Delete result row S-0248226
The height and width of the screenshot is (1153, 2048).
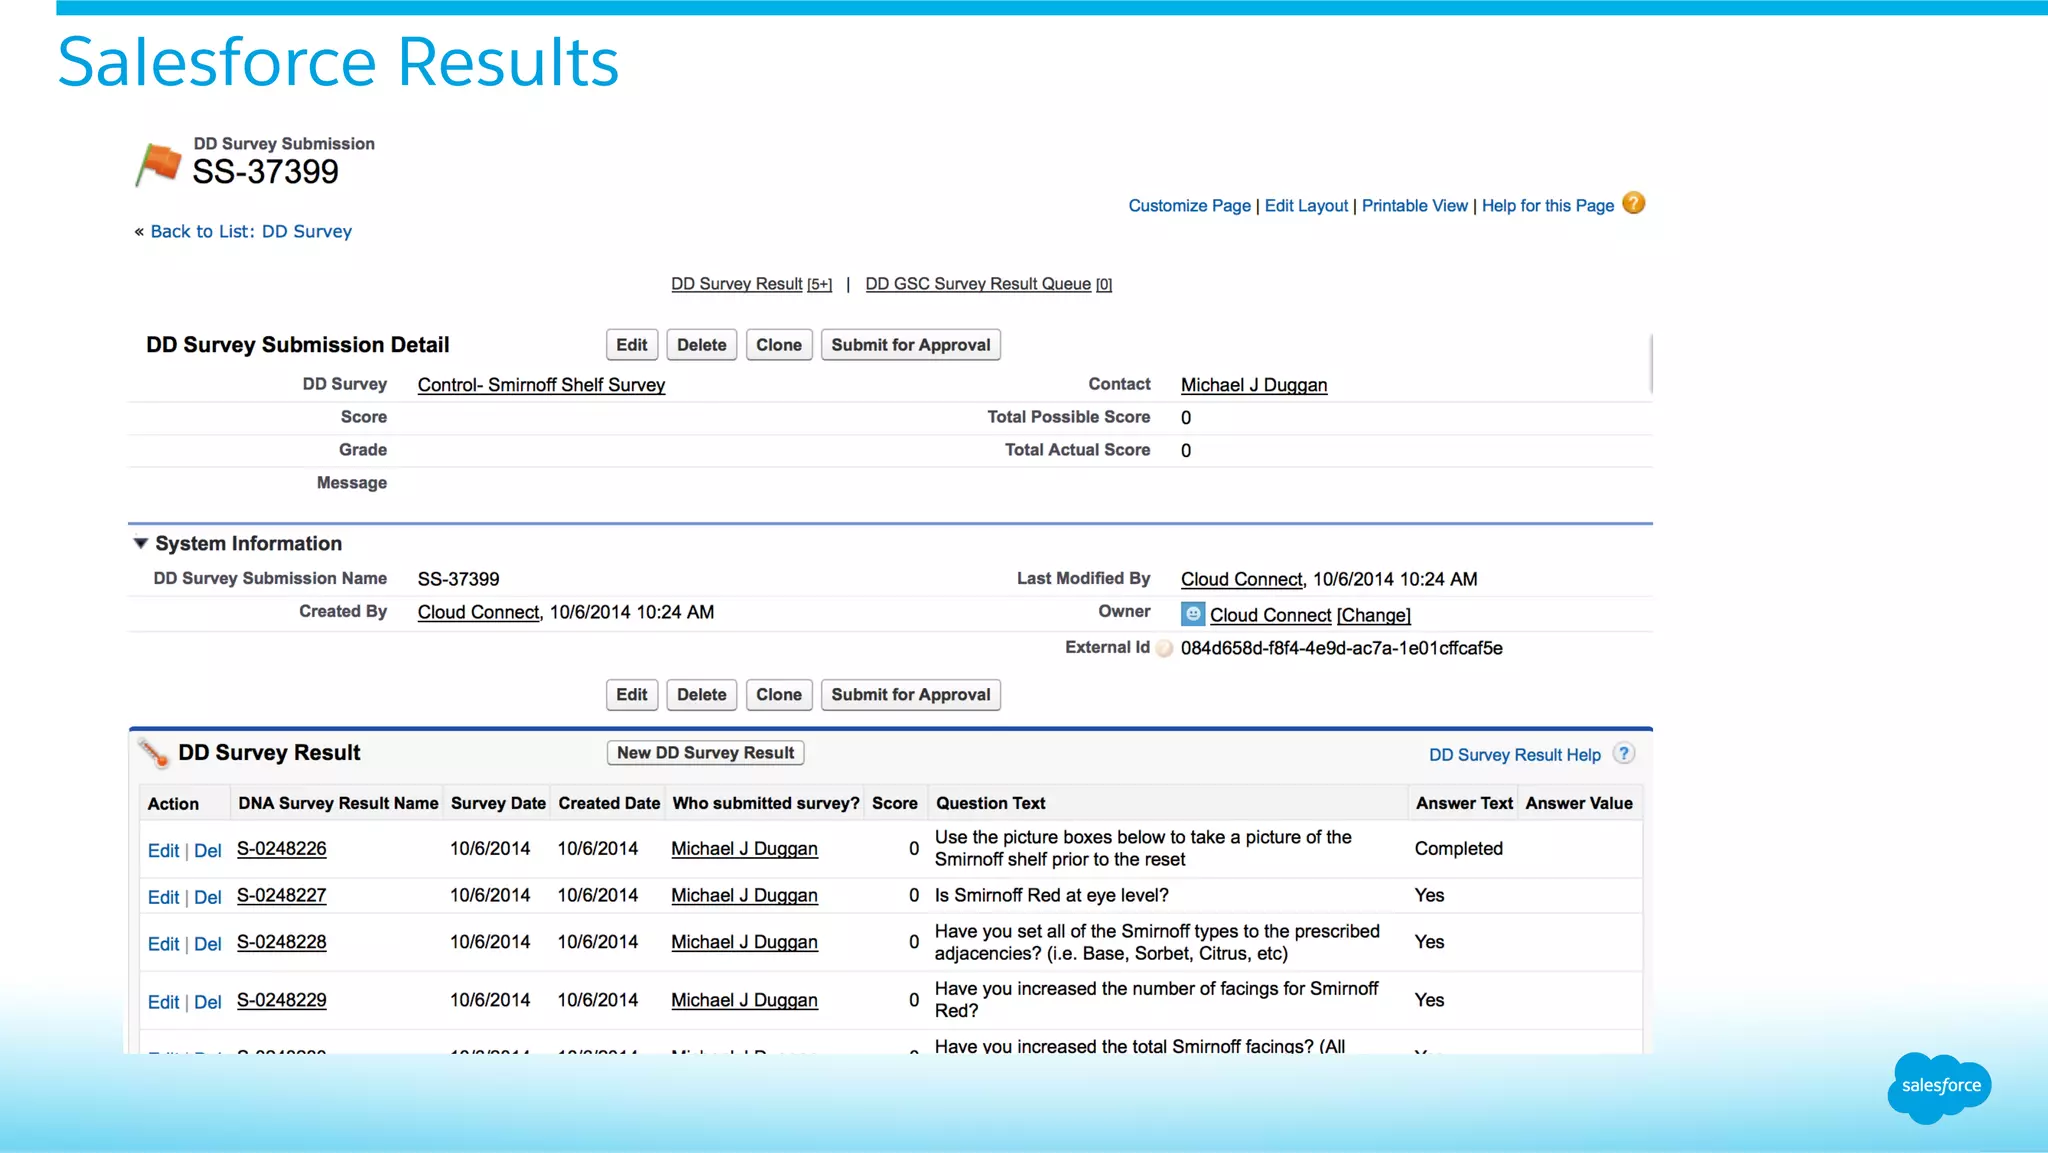[208, 851]
